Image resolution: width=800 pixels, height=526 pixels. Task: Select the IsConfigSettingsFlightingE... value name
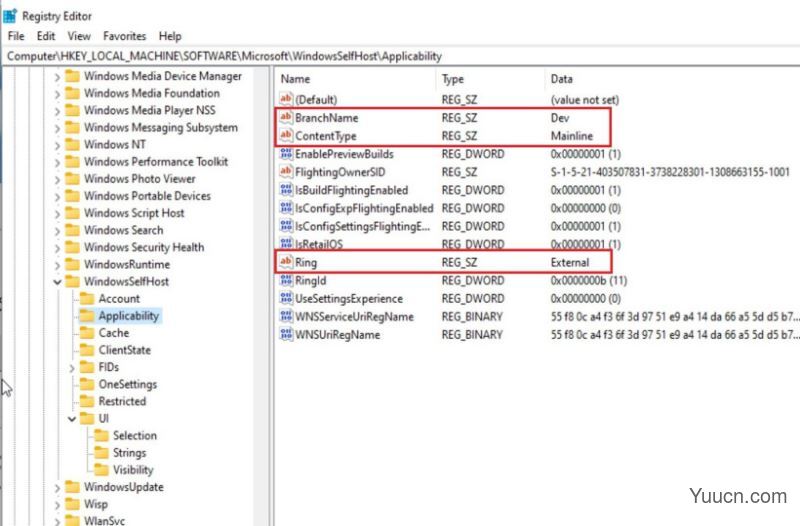point(362,226)
